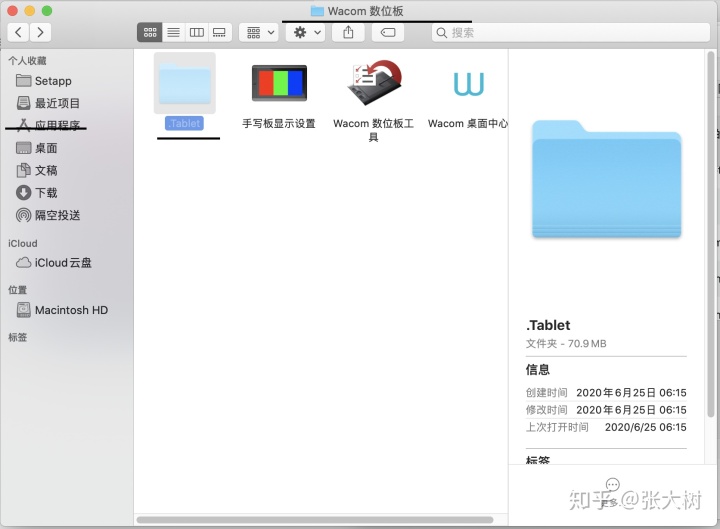This screenshot has width=720, height=529.
Task: Click the preview pane vertical scrollbar
Action: (711, 233)
